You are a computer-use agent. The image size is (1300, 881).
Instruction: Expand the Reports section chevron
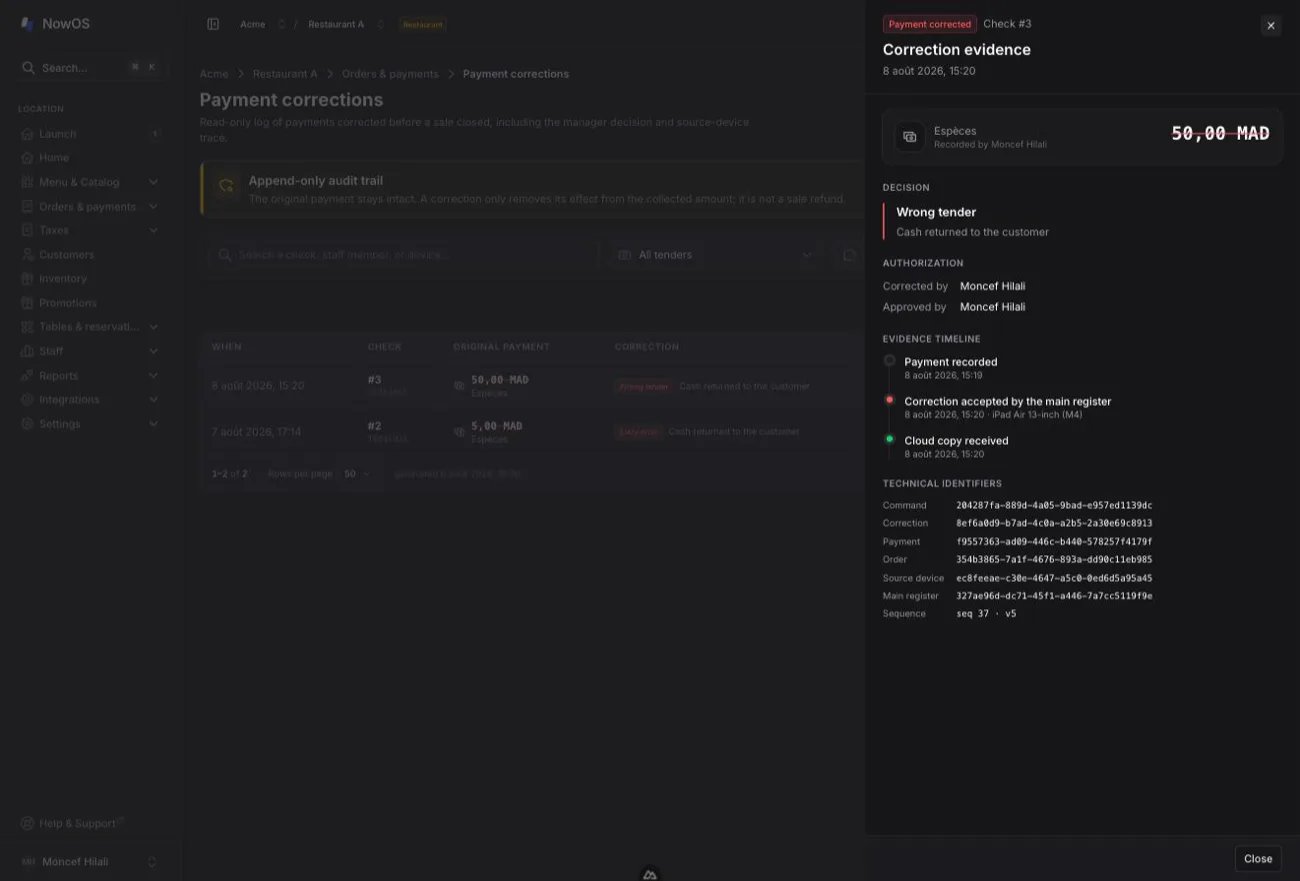click(x=153, y=376)
